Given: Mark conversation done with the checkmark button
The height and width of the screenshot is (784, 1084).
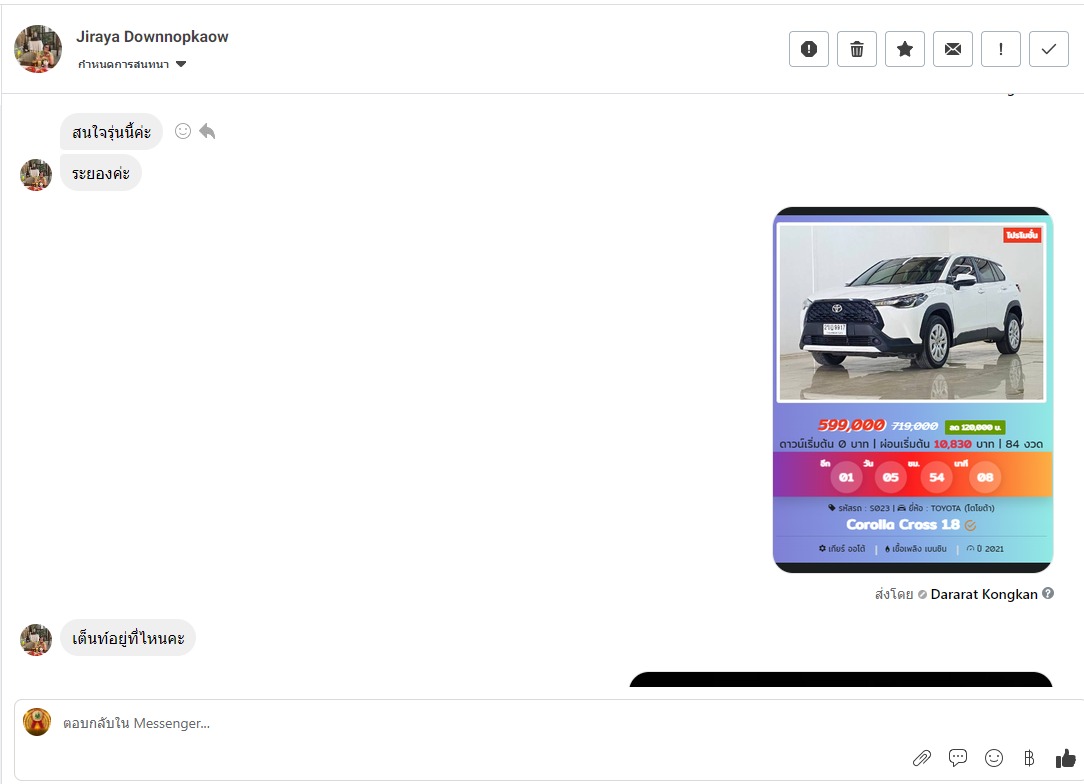Looking at the screenshot, I should (x=1049, y=49).
